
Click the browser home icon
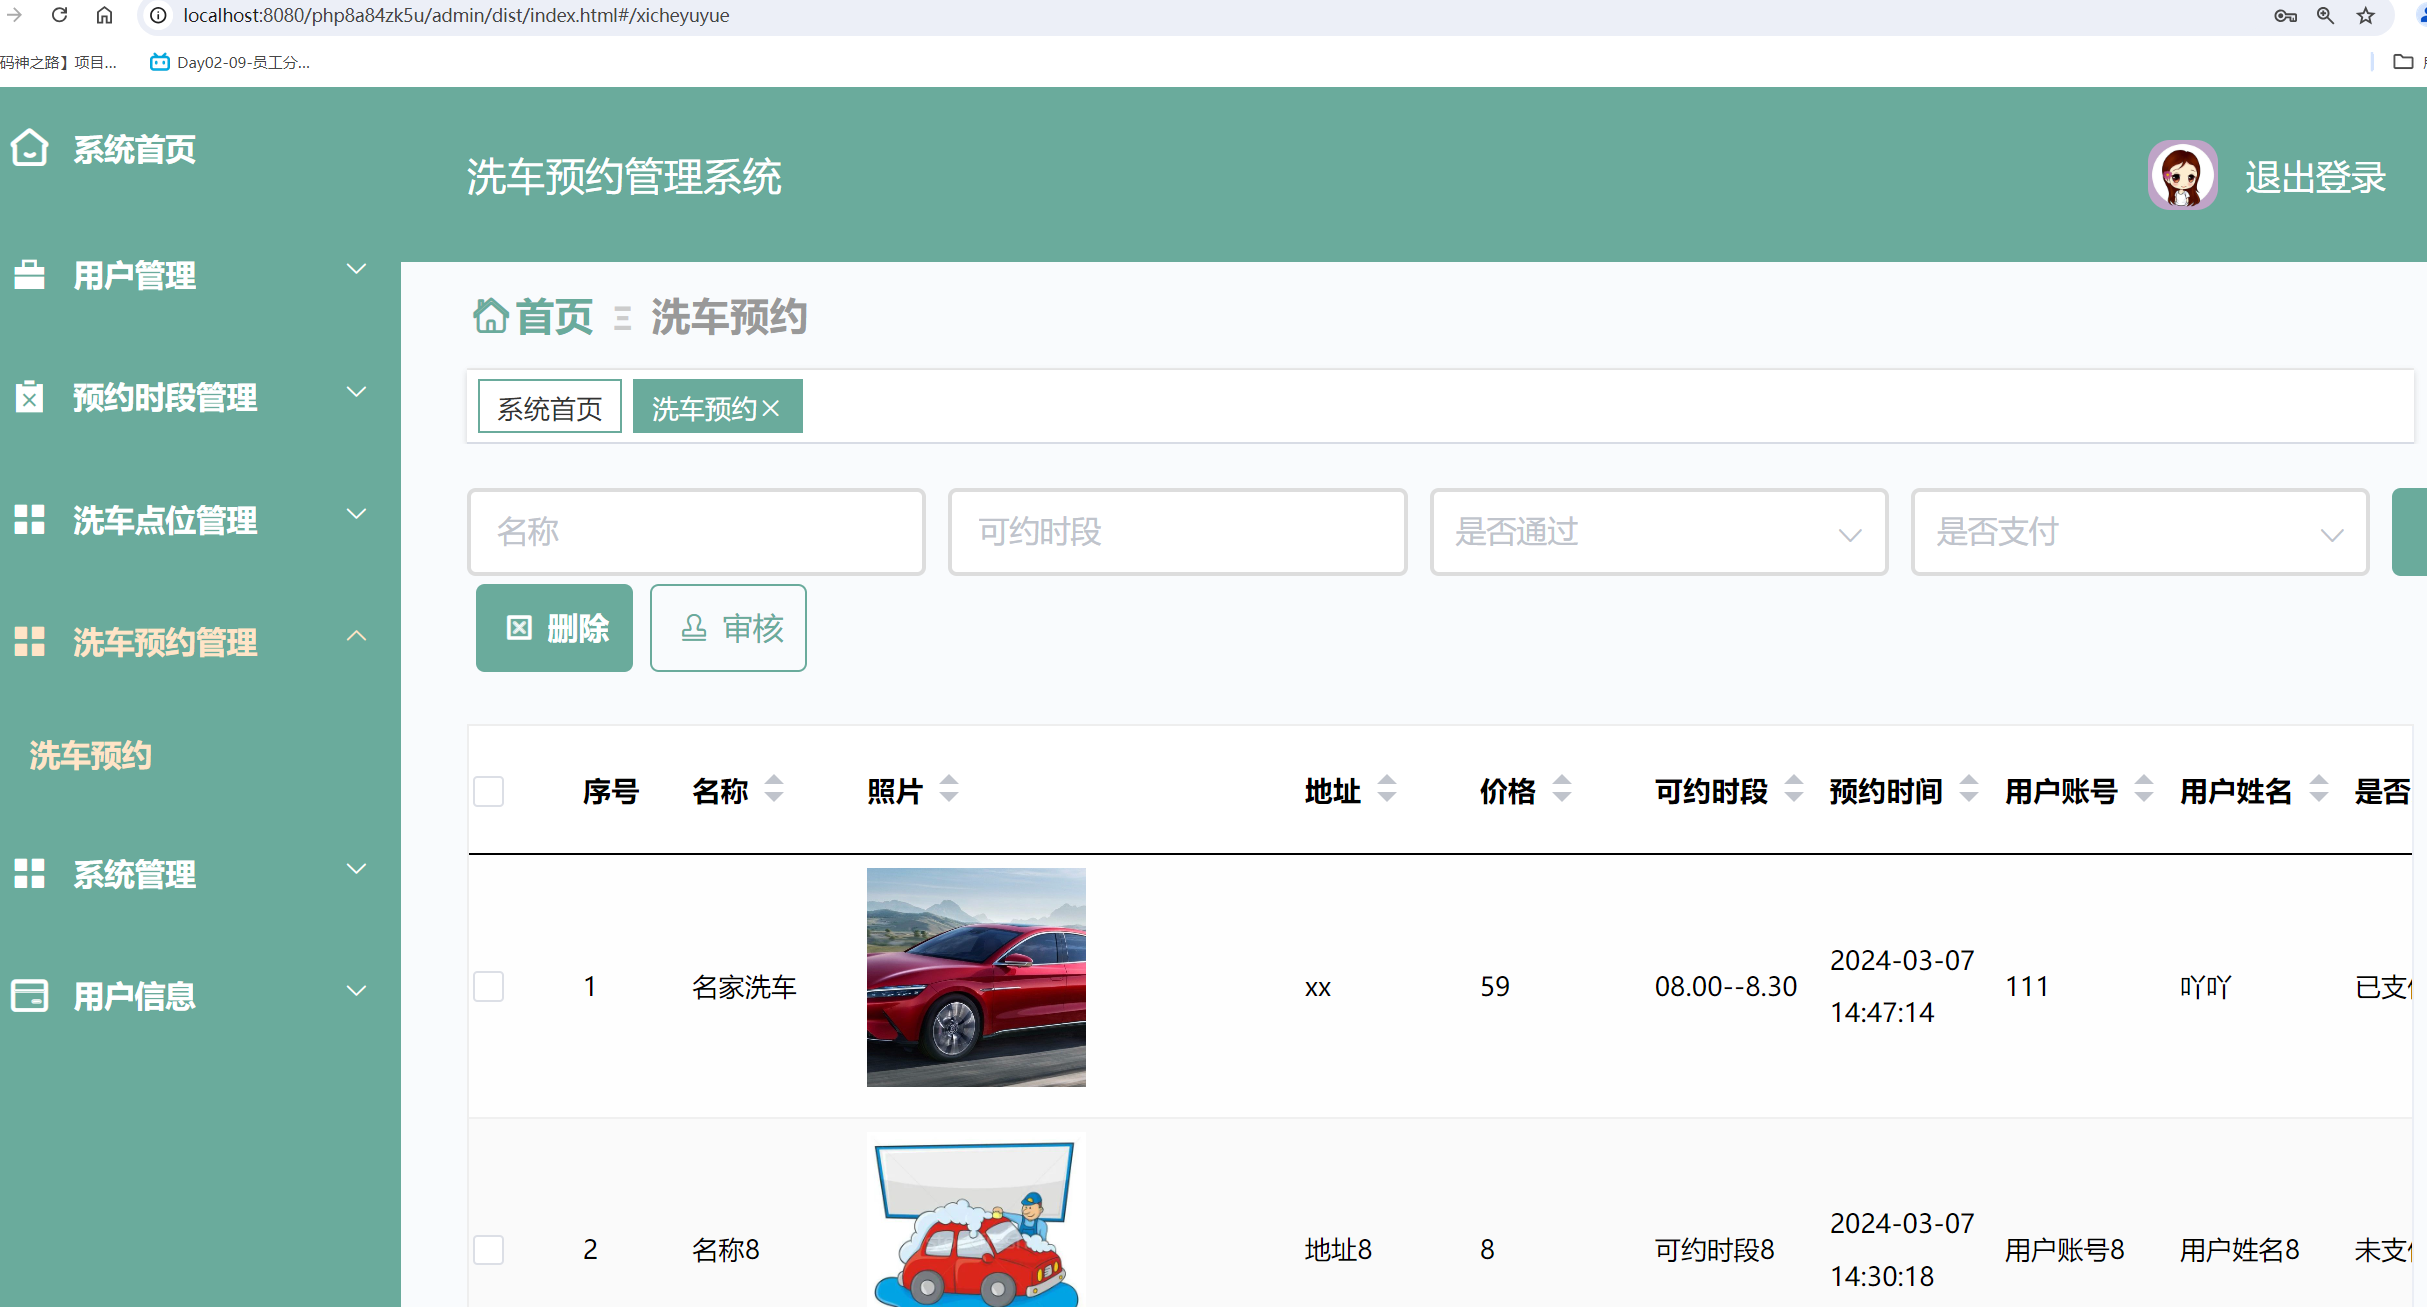104,15
